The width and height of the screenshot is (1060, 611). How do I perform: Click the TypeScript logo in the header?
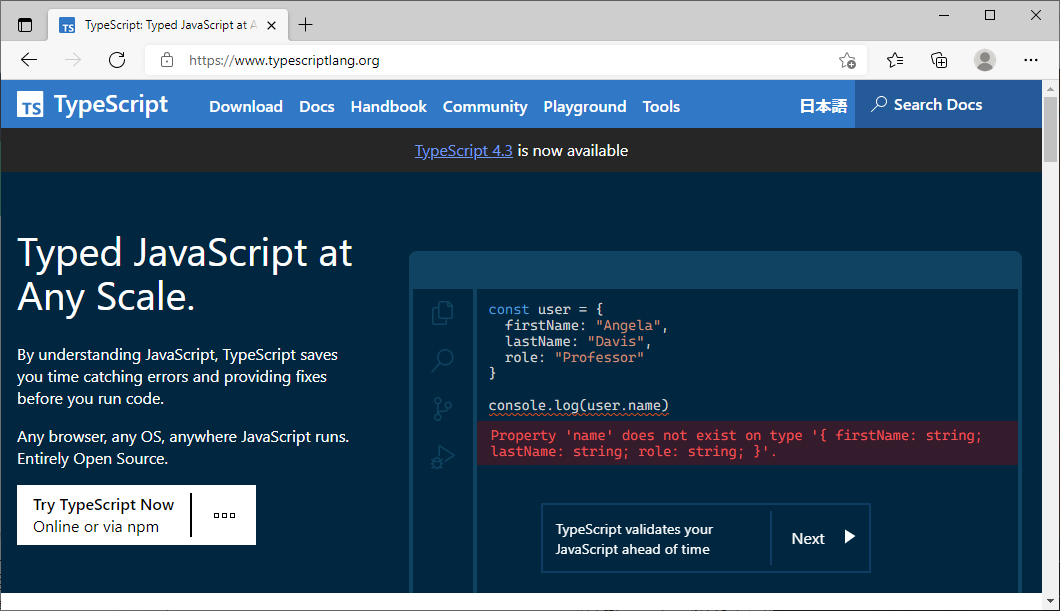(x=93, y=105)
